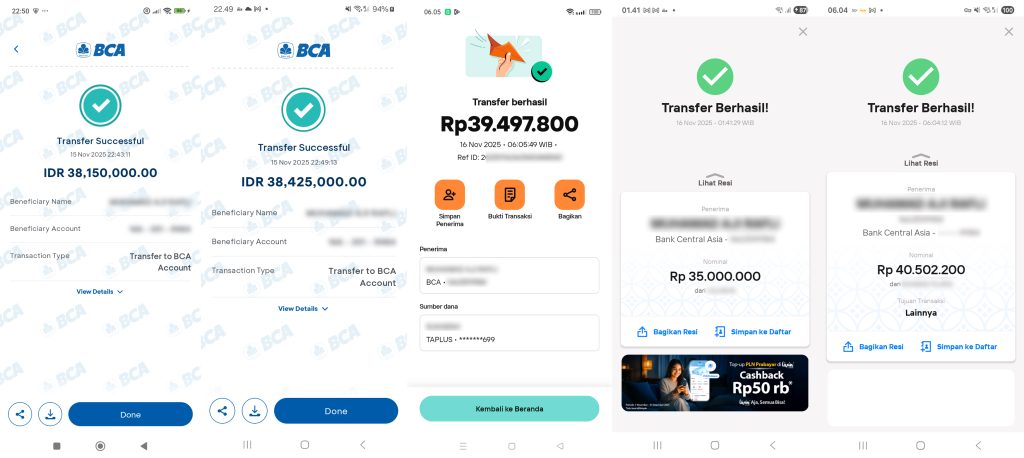Expand Lihat Resi above the Rp 40.502.200 receipt
Screen dimensions: 1024x458
tap(921, 159)
